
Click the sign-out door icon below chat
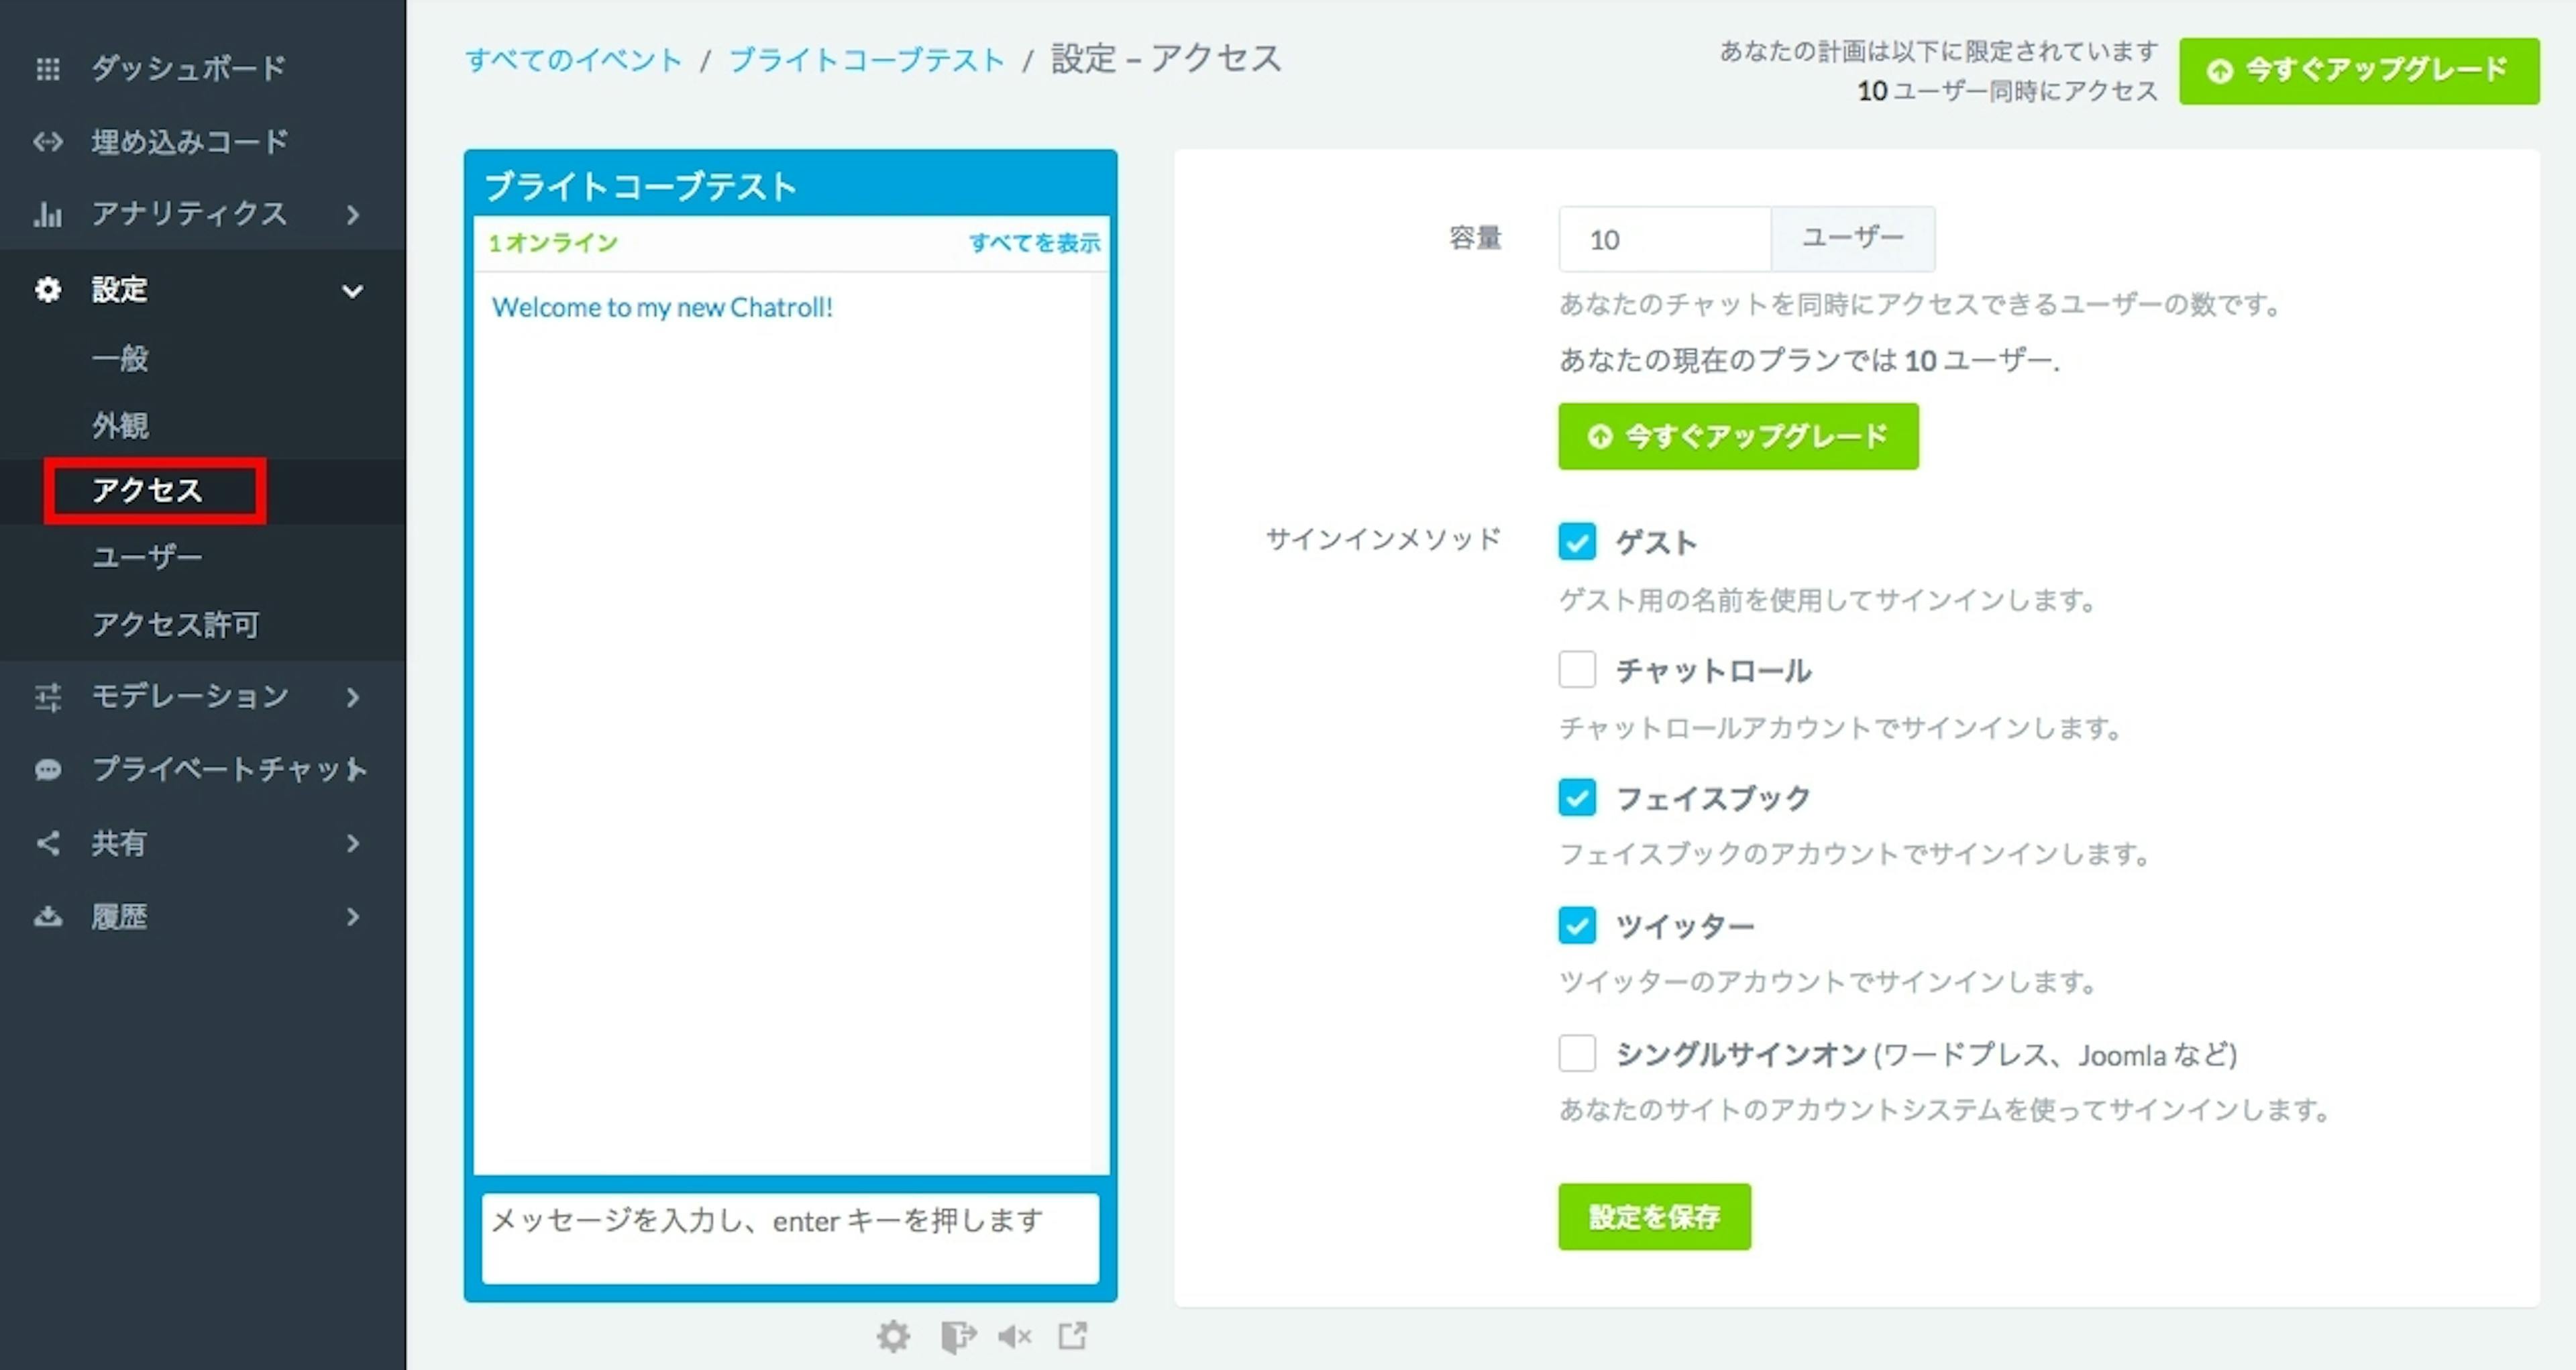pyautogui.click(x=957, y=1336)
